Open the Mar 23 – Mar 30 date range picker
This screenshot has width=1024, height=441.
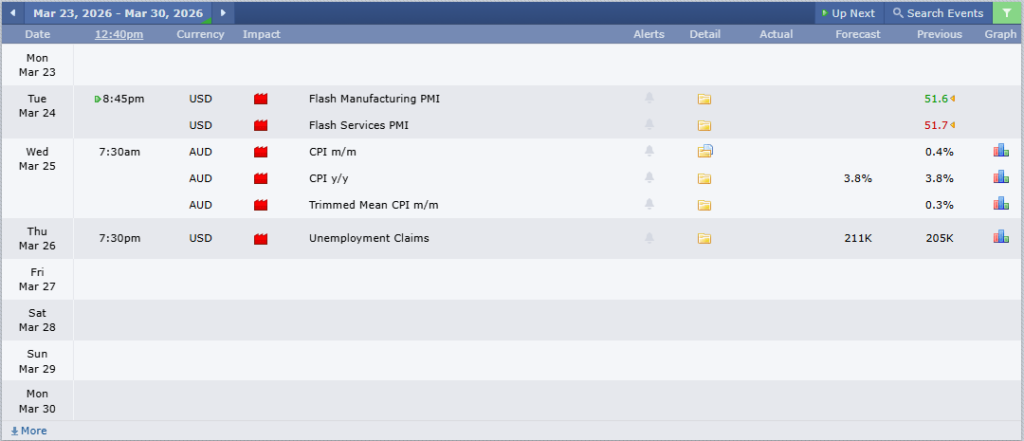pyautogui.click(x=117, y=13)
